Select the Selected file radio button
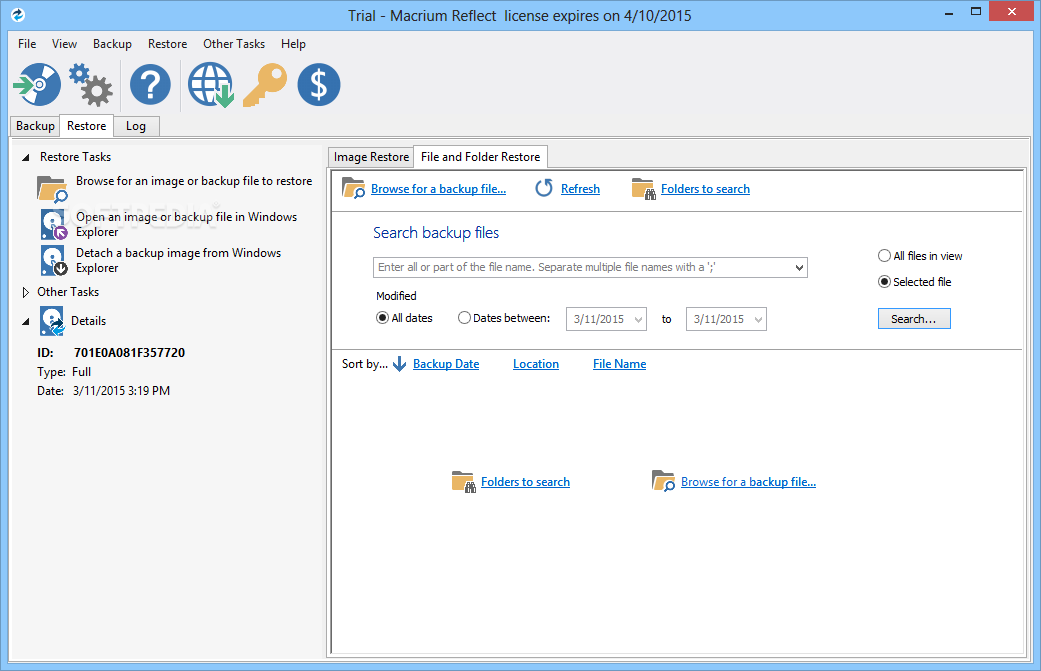This screenshot has height=671, width=1041. 884,281
